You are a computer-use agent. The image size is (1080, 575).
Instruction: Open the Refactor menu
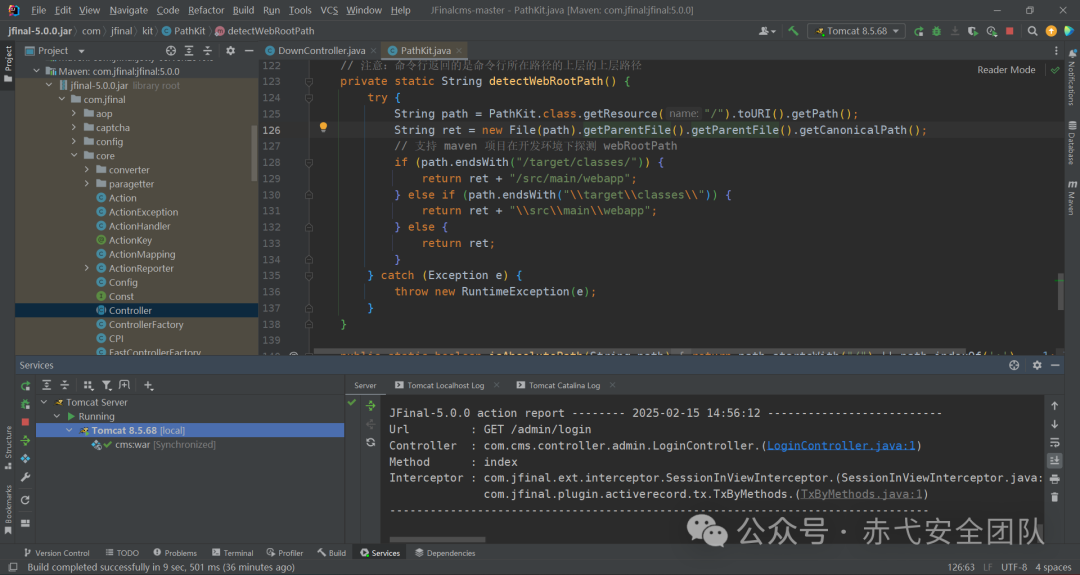click(x=206, y=10)
